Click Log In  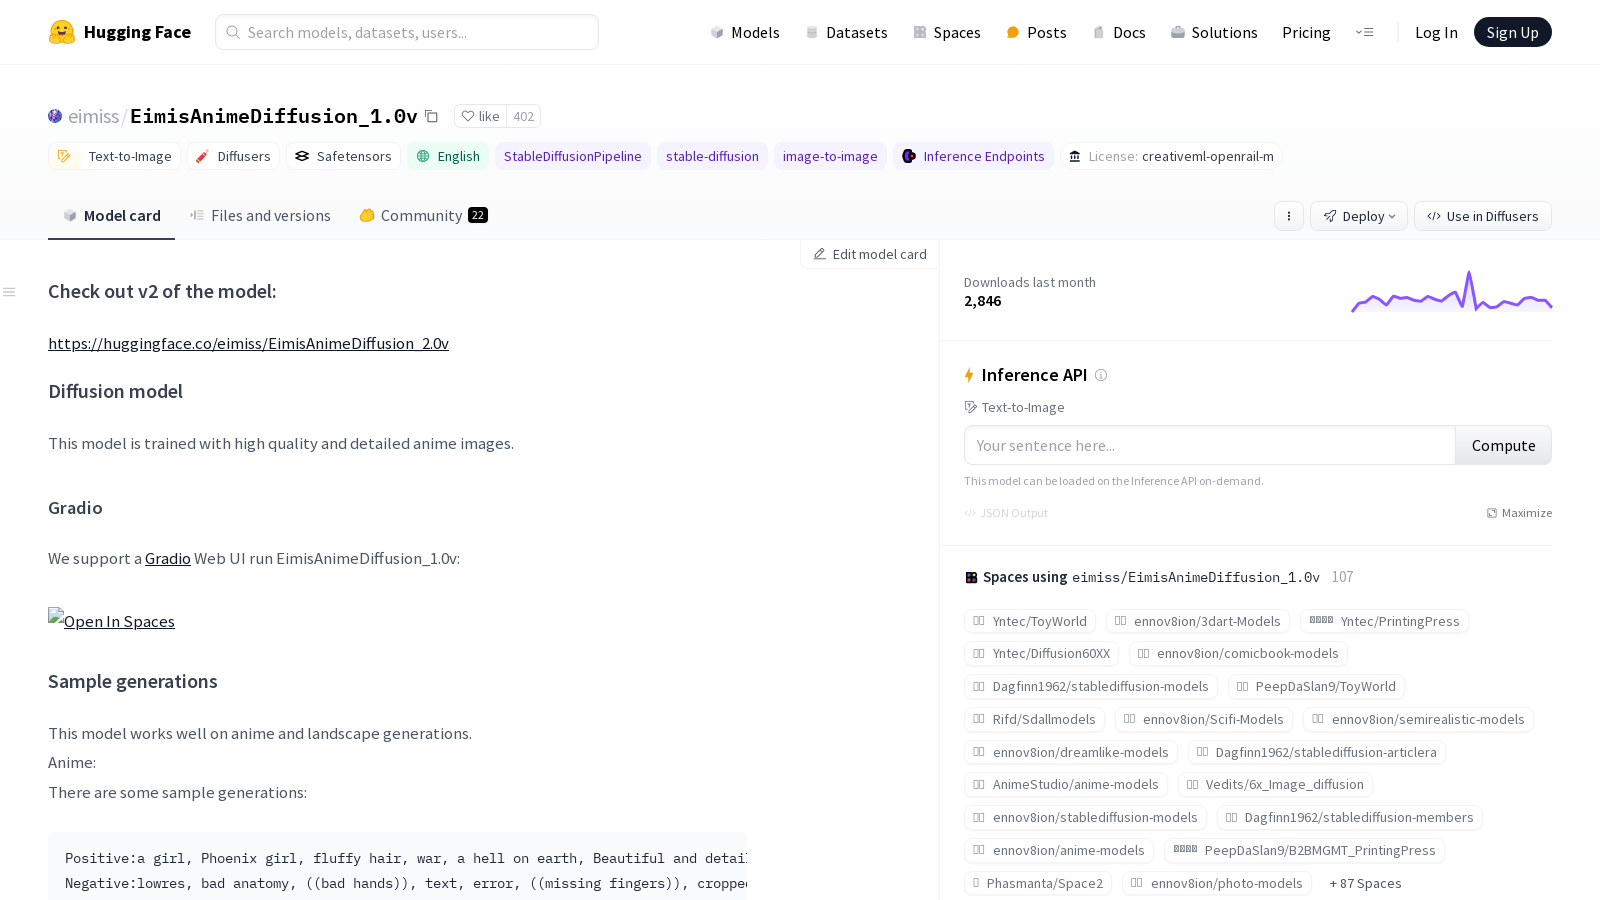click(1436, 32)
